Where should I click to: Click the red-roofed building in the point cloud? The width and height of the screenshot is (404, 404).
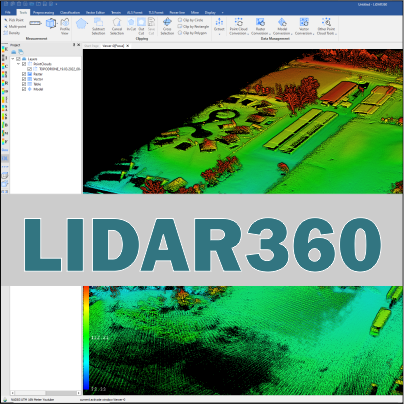338,91
